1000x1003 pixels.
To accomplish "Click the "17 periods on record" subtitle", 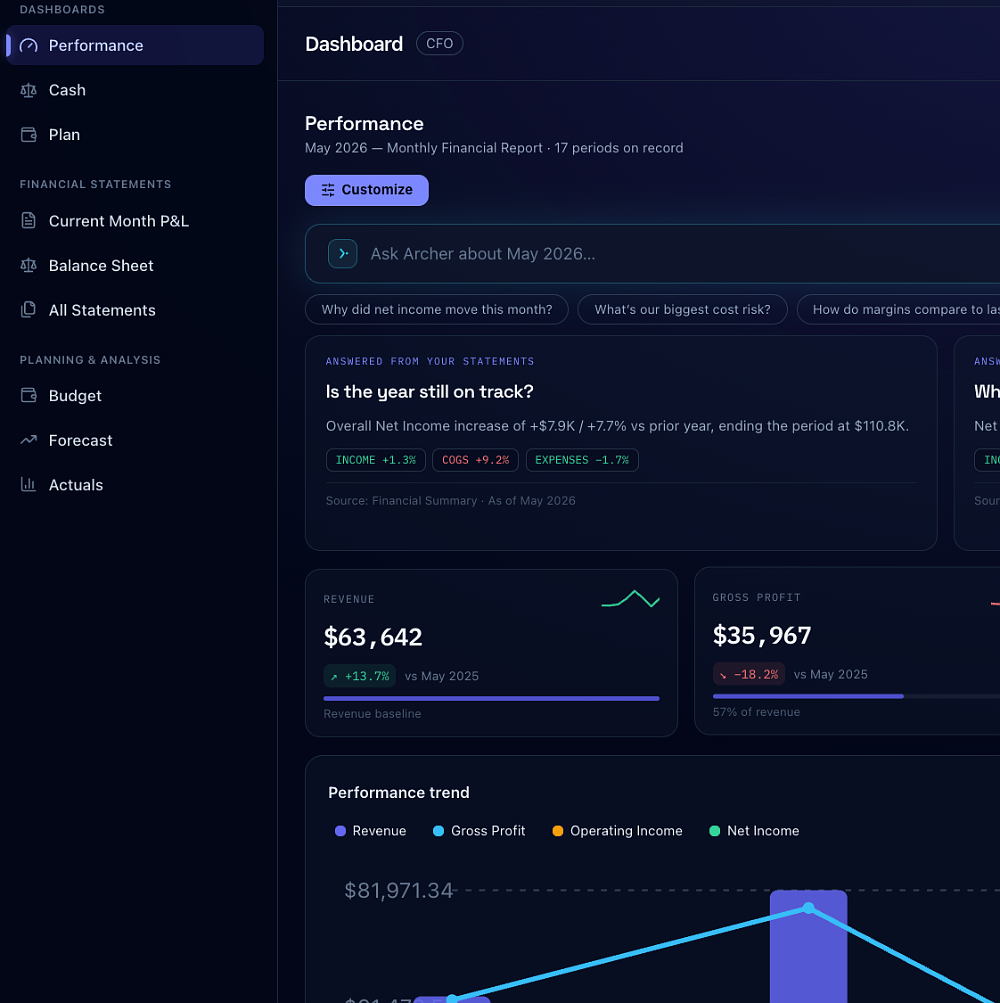I will pos(619,148).
